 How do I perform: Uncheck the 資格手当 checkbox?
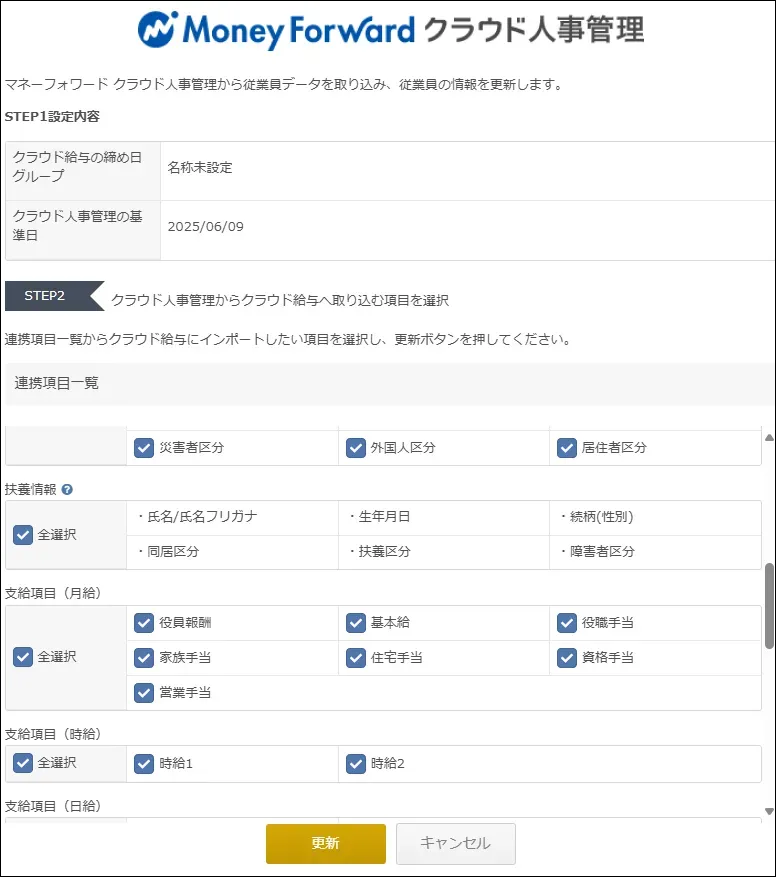(567, 658)
